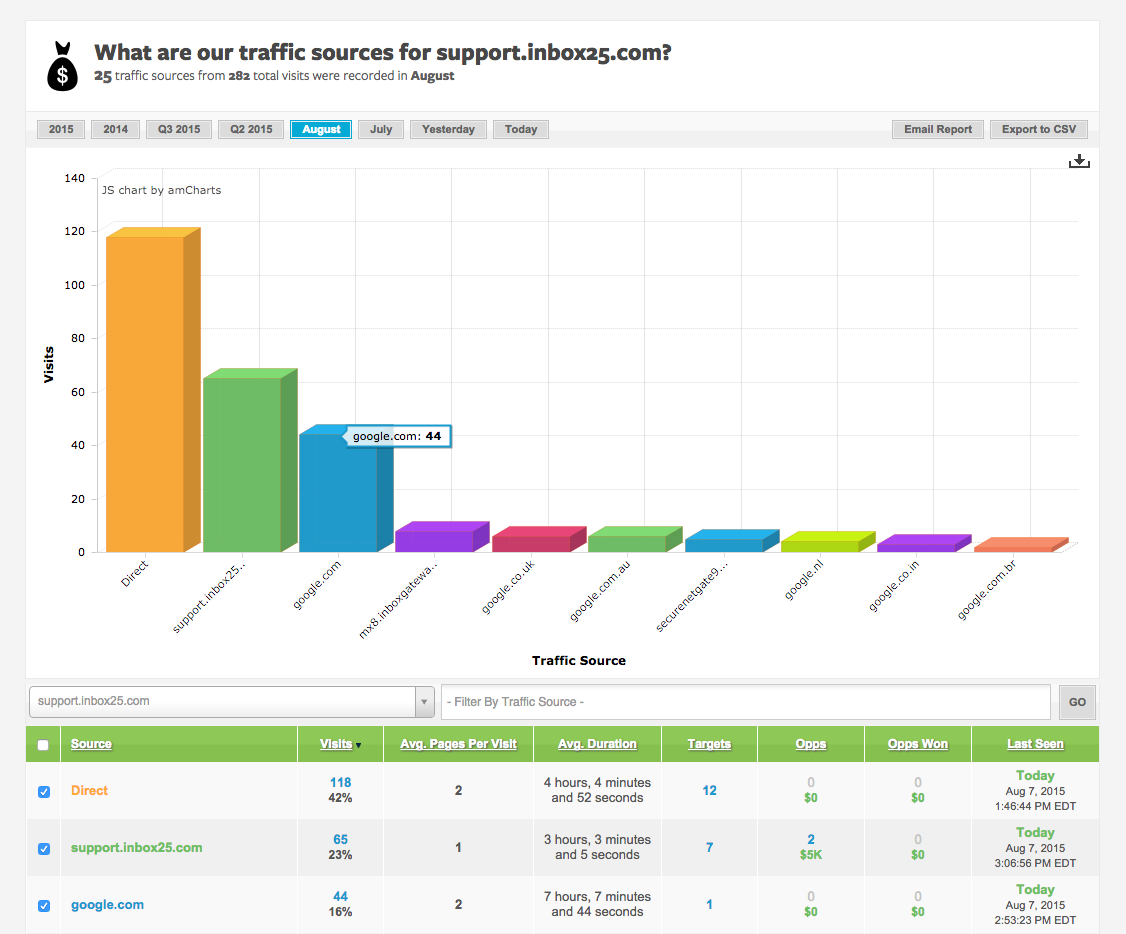Viewport: 1126px width, 934px height.
Task: Show Yesterday's traffic sources
Action: [448, 129]
